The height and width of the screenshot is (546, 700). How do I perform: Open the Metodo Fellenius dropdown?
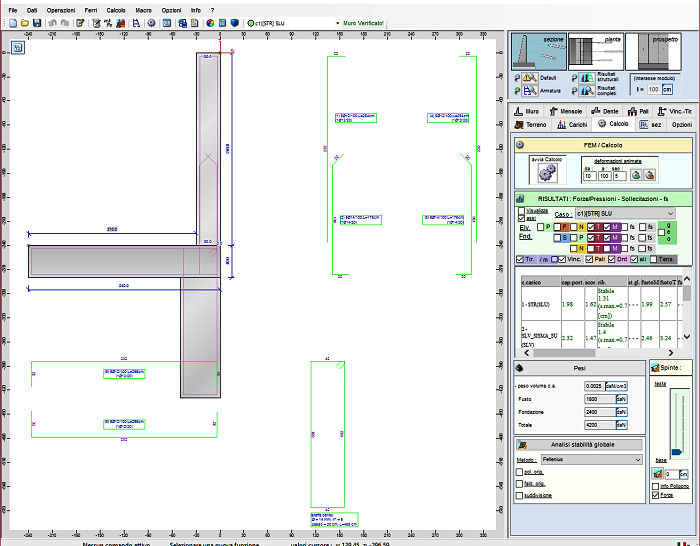pos(638,459)
